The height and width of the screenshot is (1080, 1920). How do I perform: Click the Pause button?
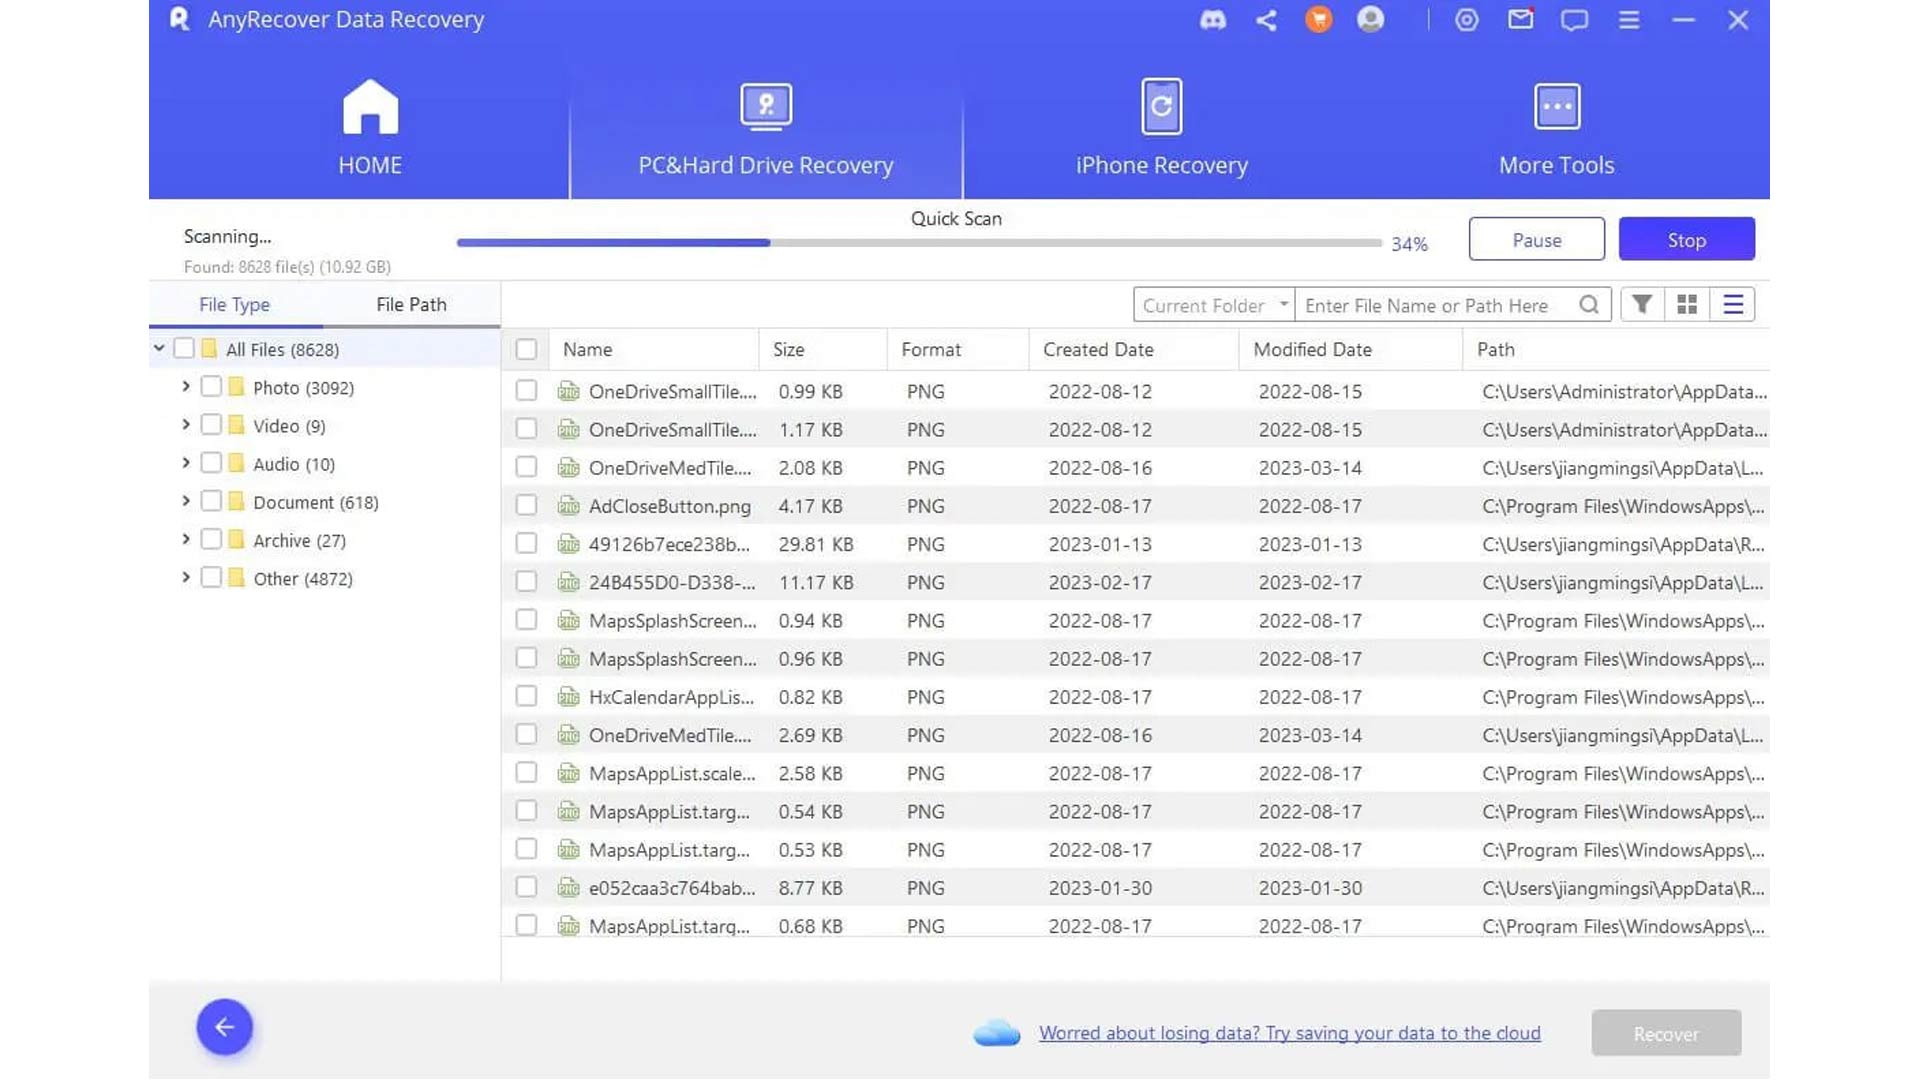[x=1536, y=239]
